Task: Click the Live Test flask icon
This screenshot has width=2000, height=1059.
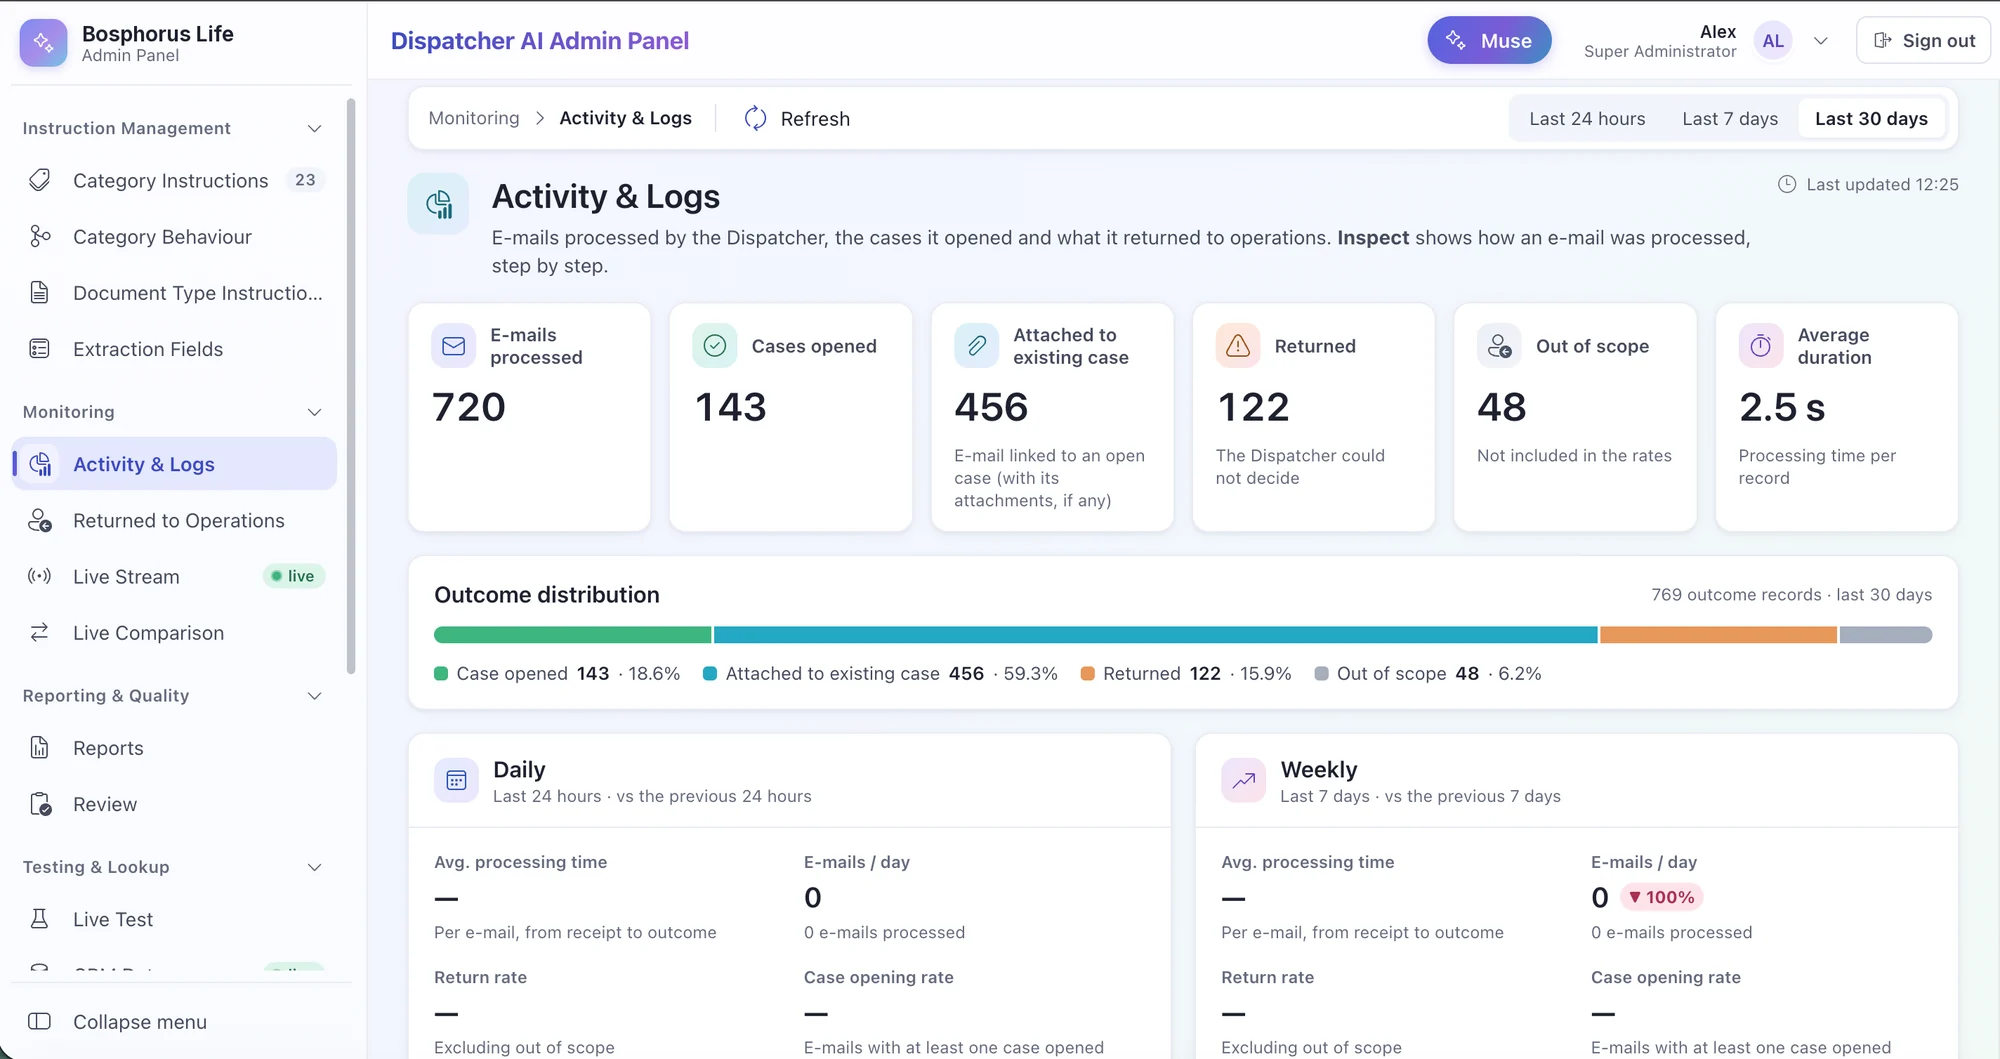Action: click(x=40, y=918)
